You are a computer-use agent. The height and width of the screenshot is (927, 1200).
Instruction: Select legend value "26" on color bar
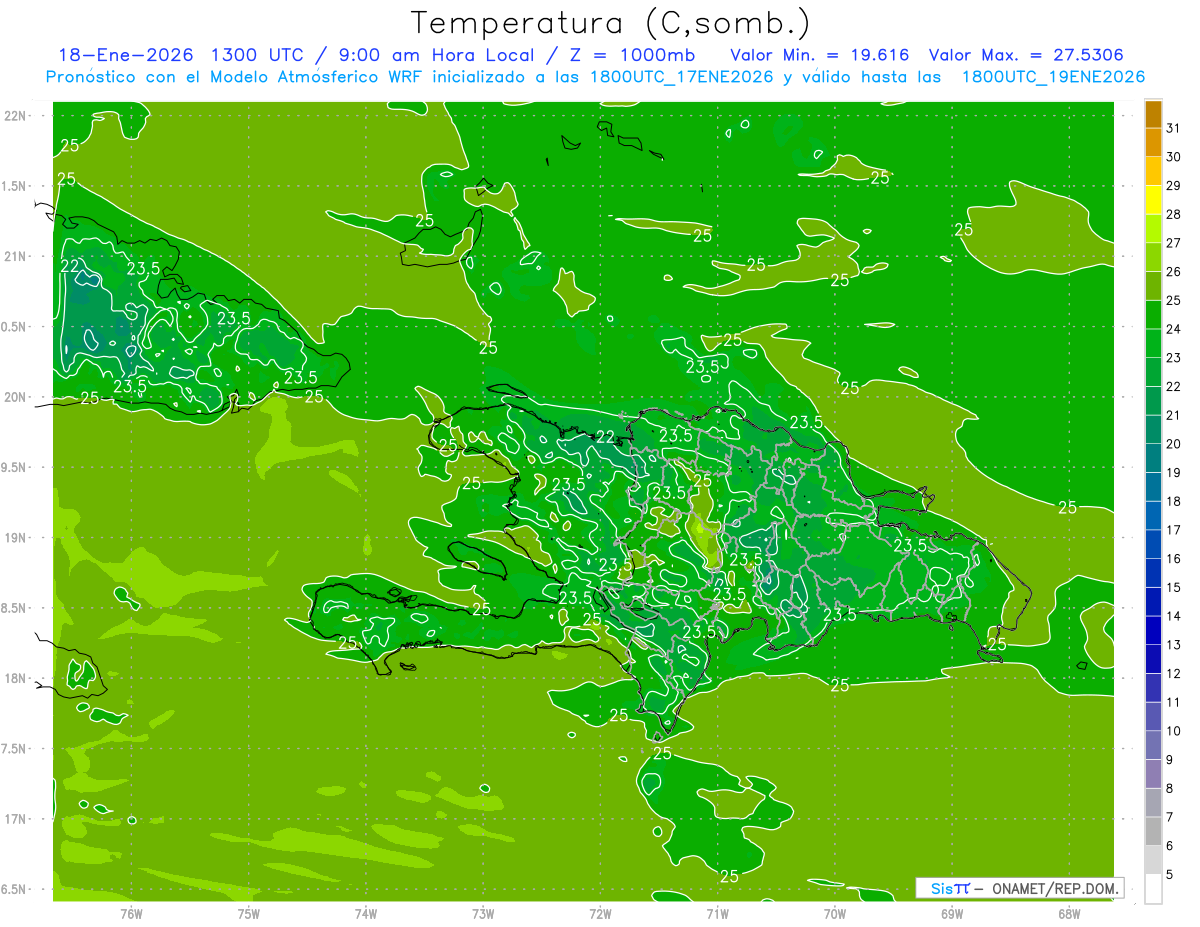point(1173,272)
